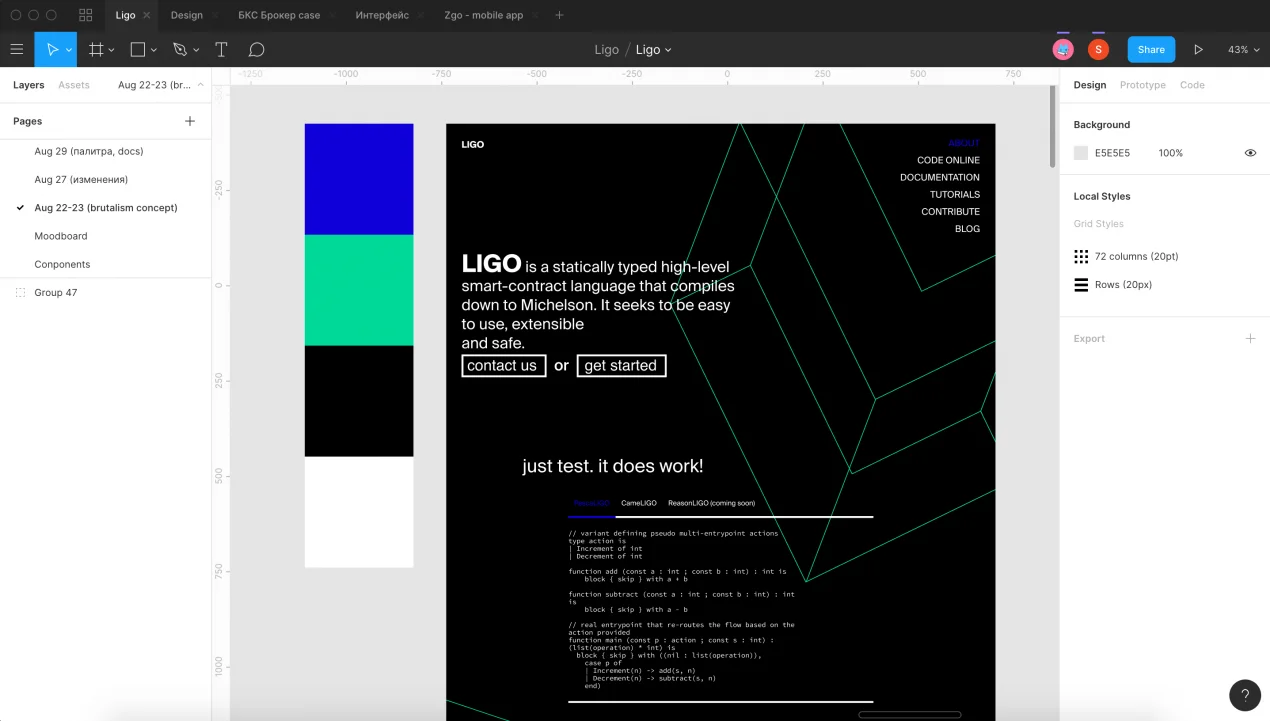The image size is (1270, 721).
Task: Click the blue Share button
Action: 1151,49
